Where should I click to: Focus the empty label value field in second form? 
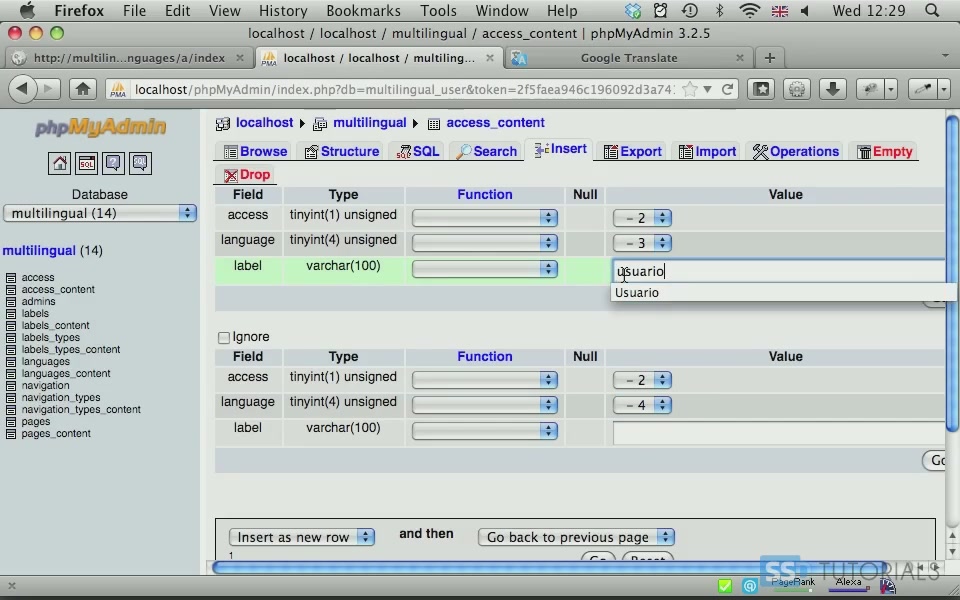point(778,433)
